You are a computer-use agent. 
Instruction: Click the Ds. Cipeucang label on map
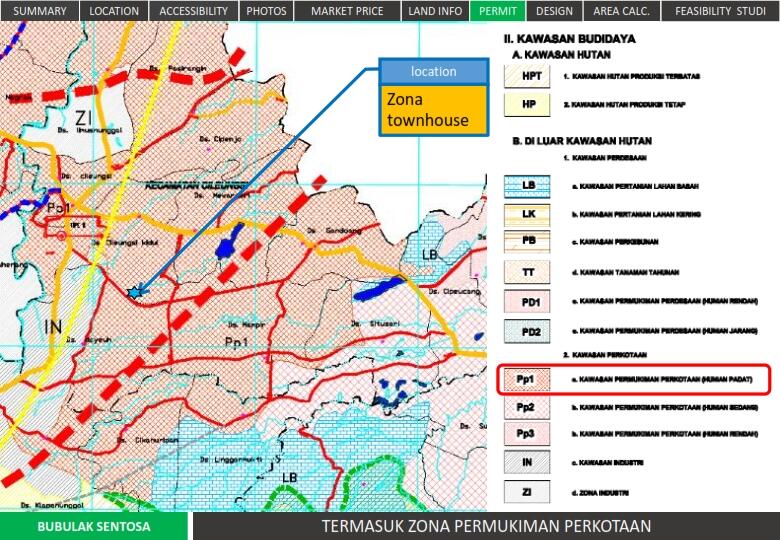pos(454,291)
